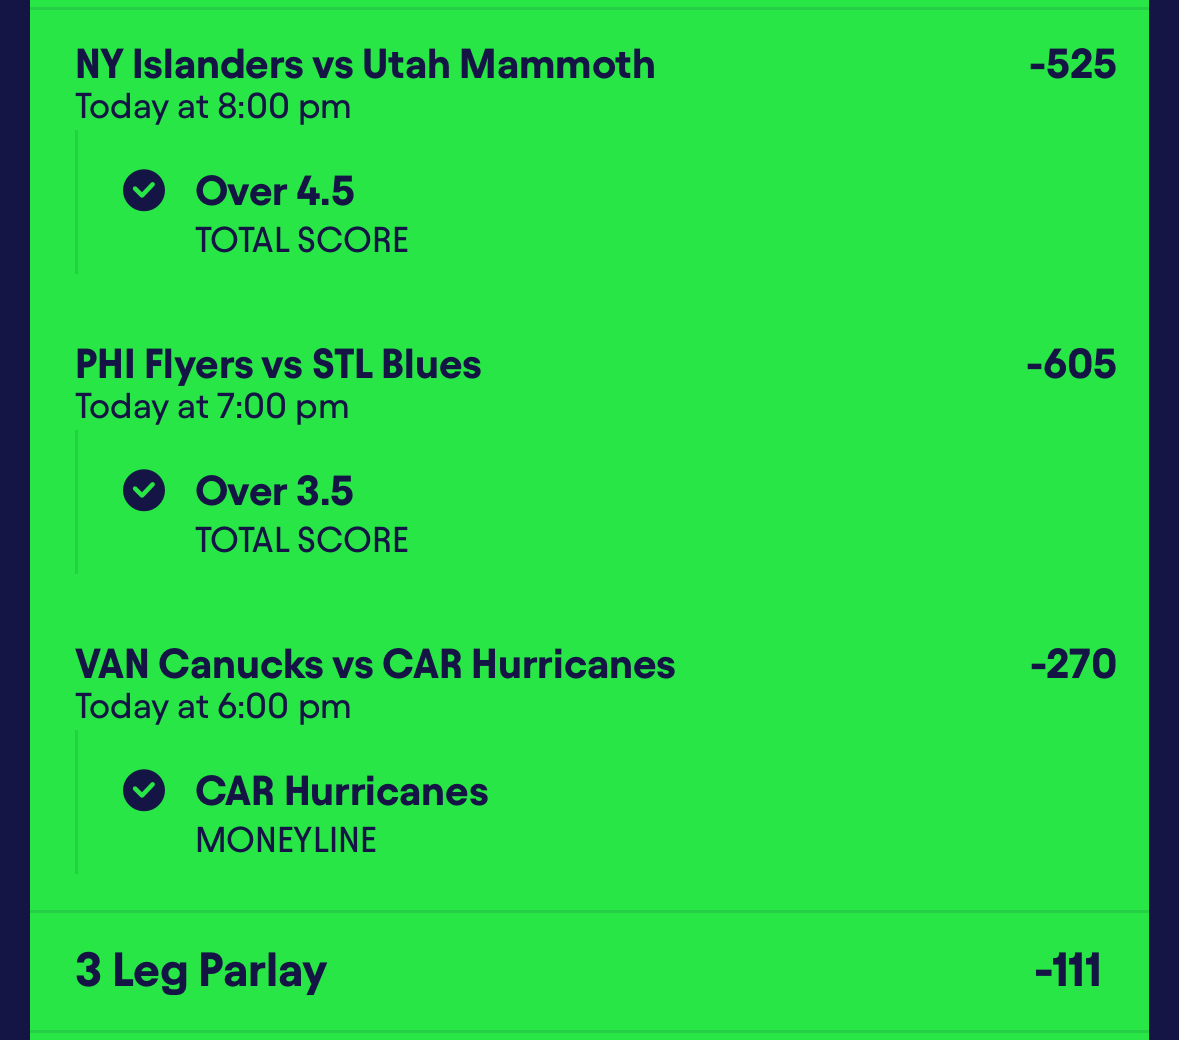This screenshot has height=1040, width=1179.
Task: Select the -525 odds value
Action: point(1072,65)
